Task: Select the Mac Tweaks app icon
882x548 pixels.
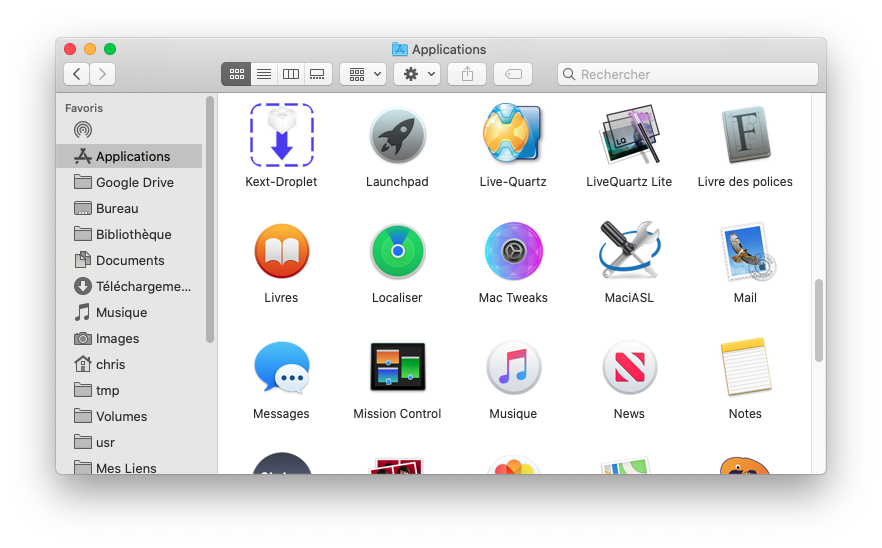Action: click(x=513, y=251)
